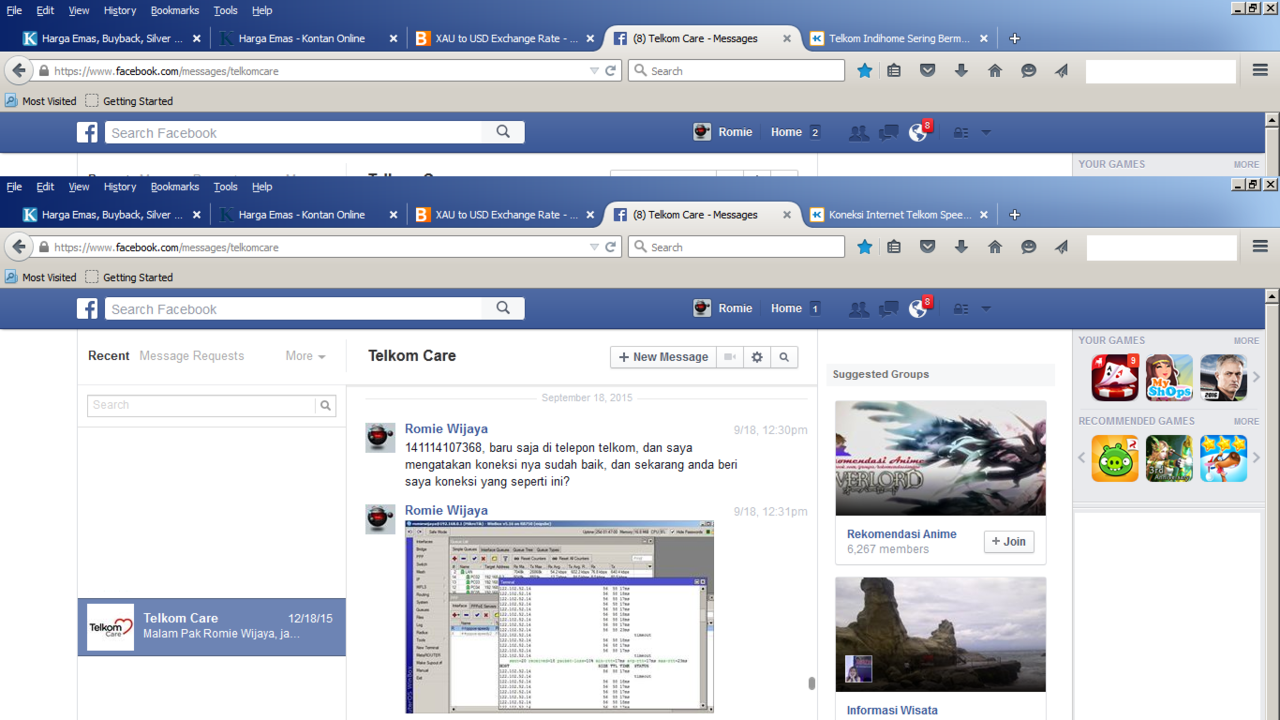Viewport: 1280px width, 720px height.
Task: Open new tab plus button, front window
Action: tap(1015, 215)
